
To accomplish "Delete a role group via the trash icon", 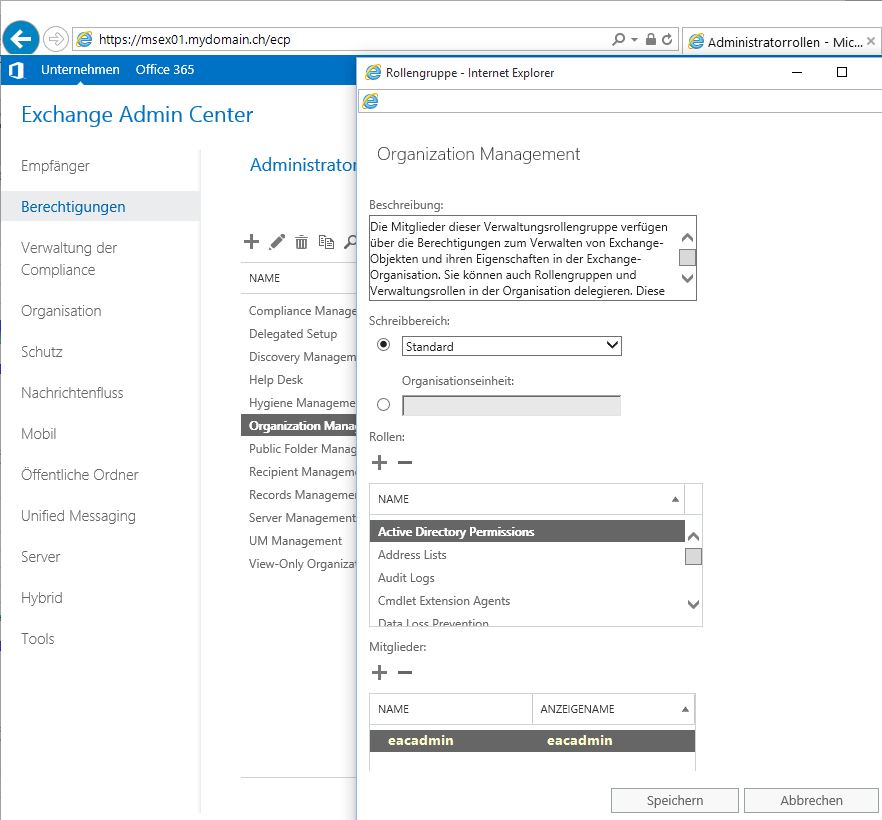I will pyautogui.click(x=302, y=242).
